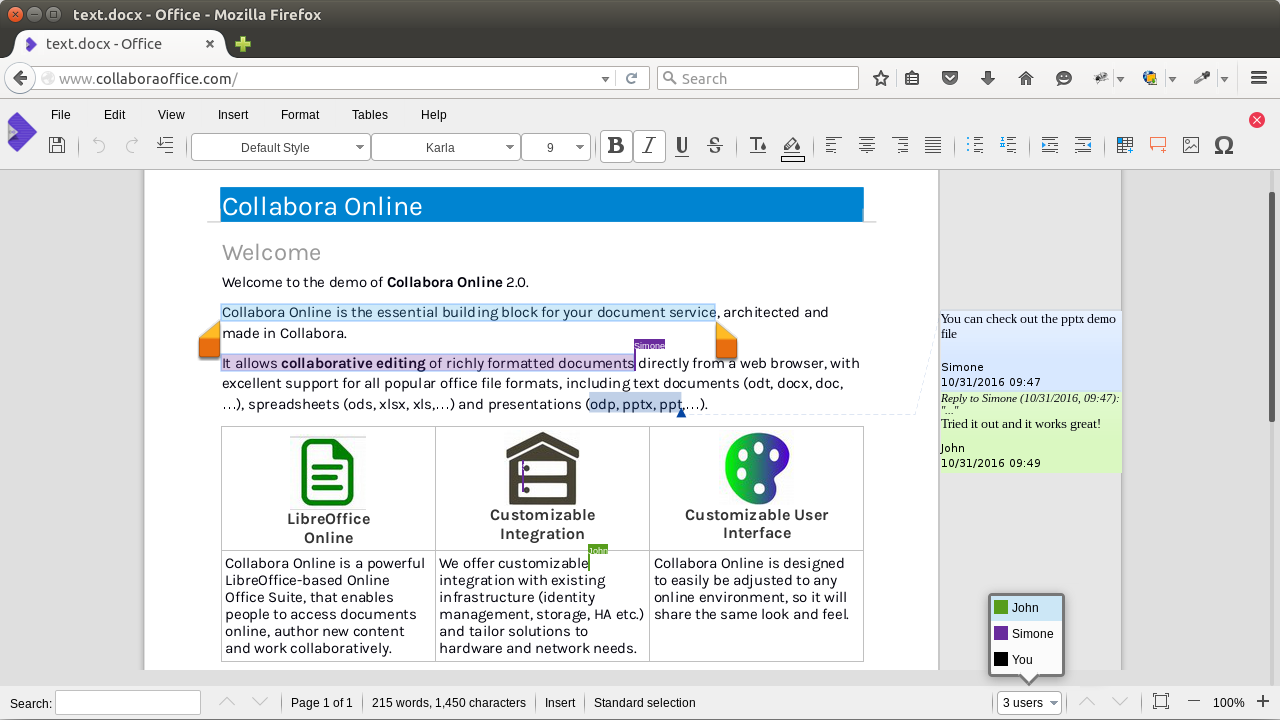Viewport: 1280px width, 720px height.
Task: Insert a table using the toolbar icon
Action: click(x=1125, y=146)
